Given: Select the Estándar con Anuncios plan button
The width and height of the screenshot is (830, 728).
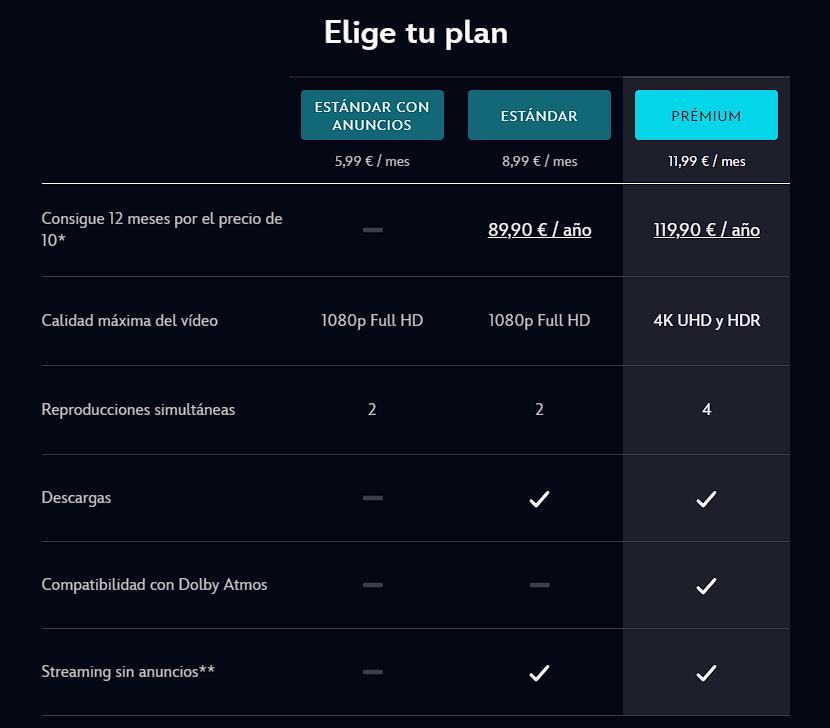Looking at the screenshot, I should (x=372, y=115).
